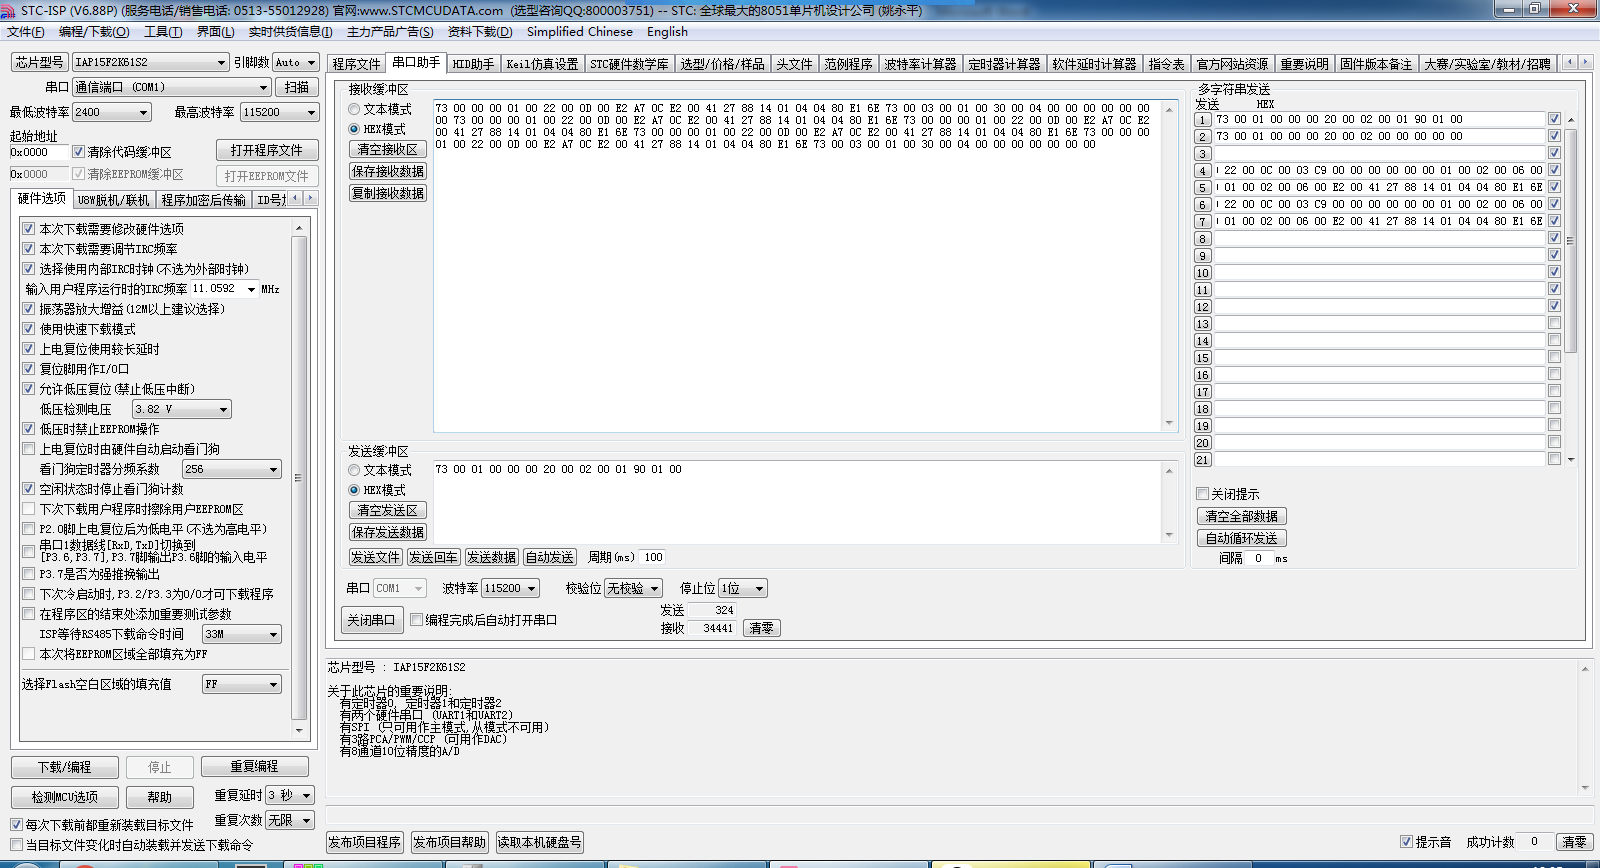Click the STC-ISP app icon in title bar
The width and height of the screenshot is (1600, 868).
click(9, 9)
